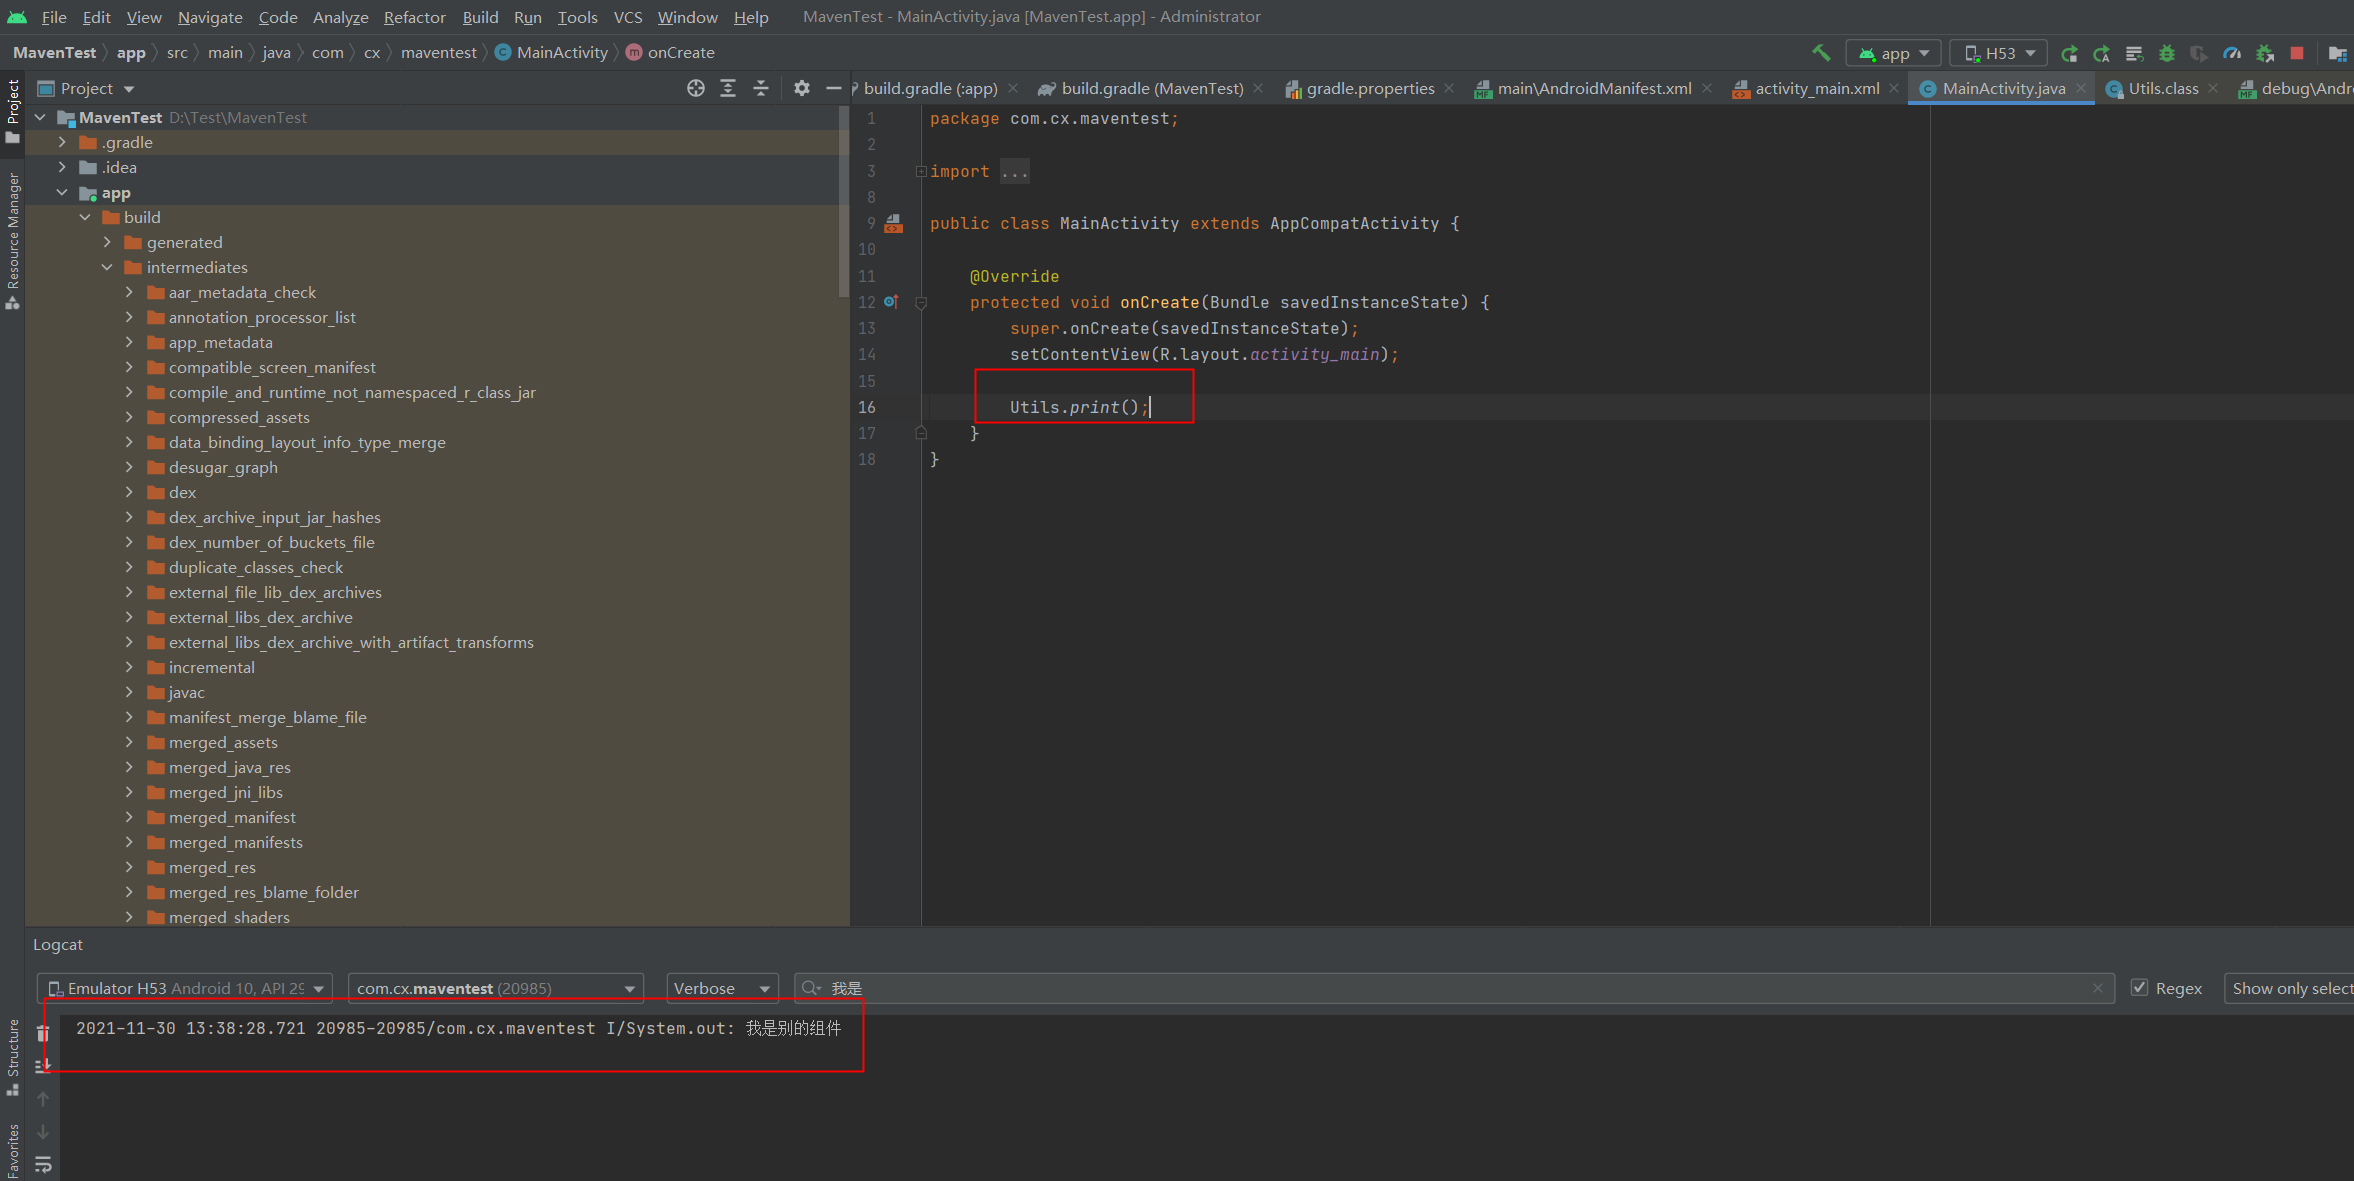2354x1181 pixels.
Task: Click the maventest breadcrumb
Action: click(438, 52)
